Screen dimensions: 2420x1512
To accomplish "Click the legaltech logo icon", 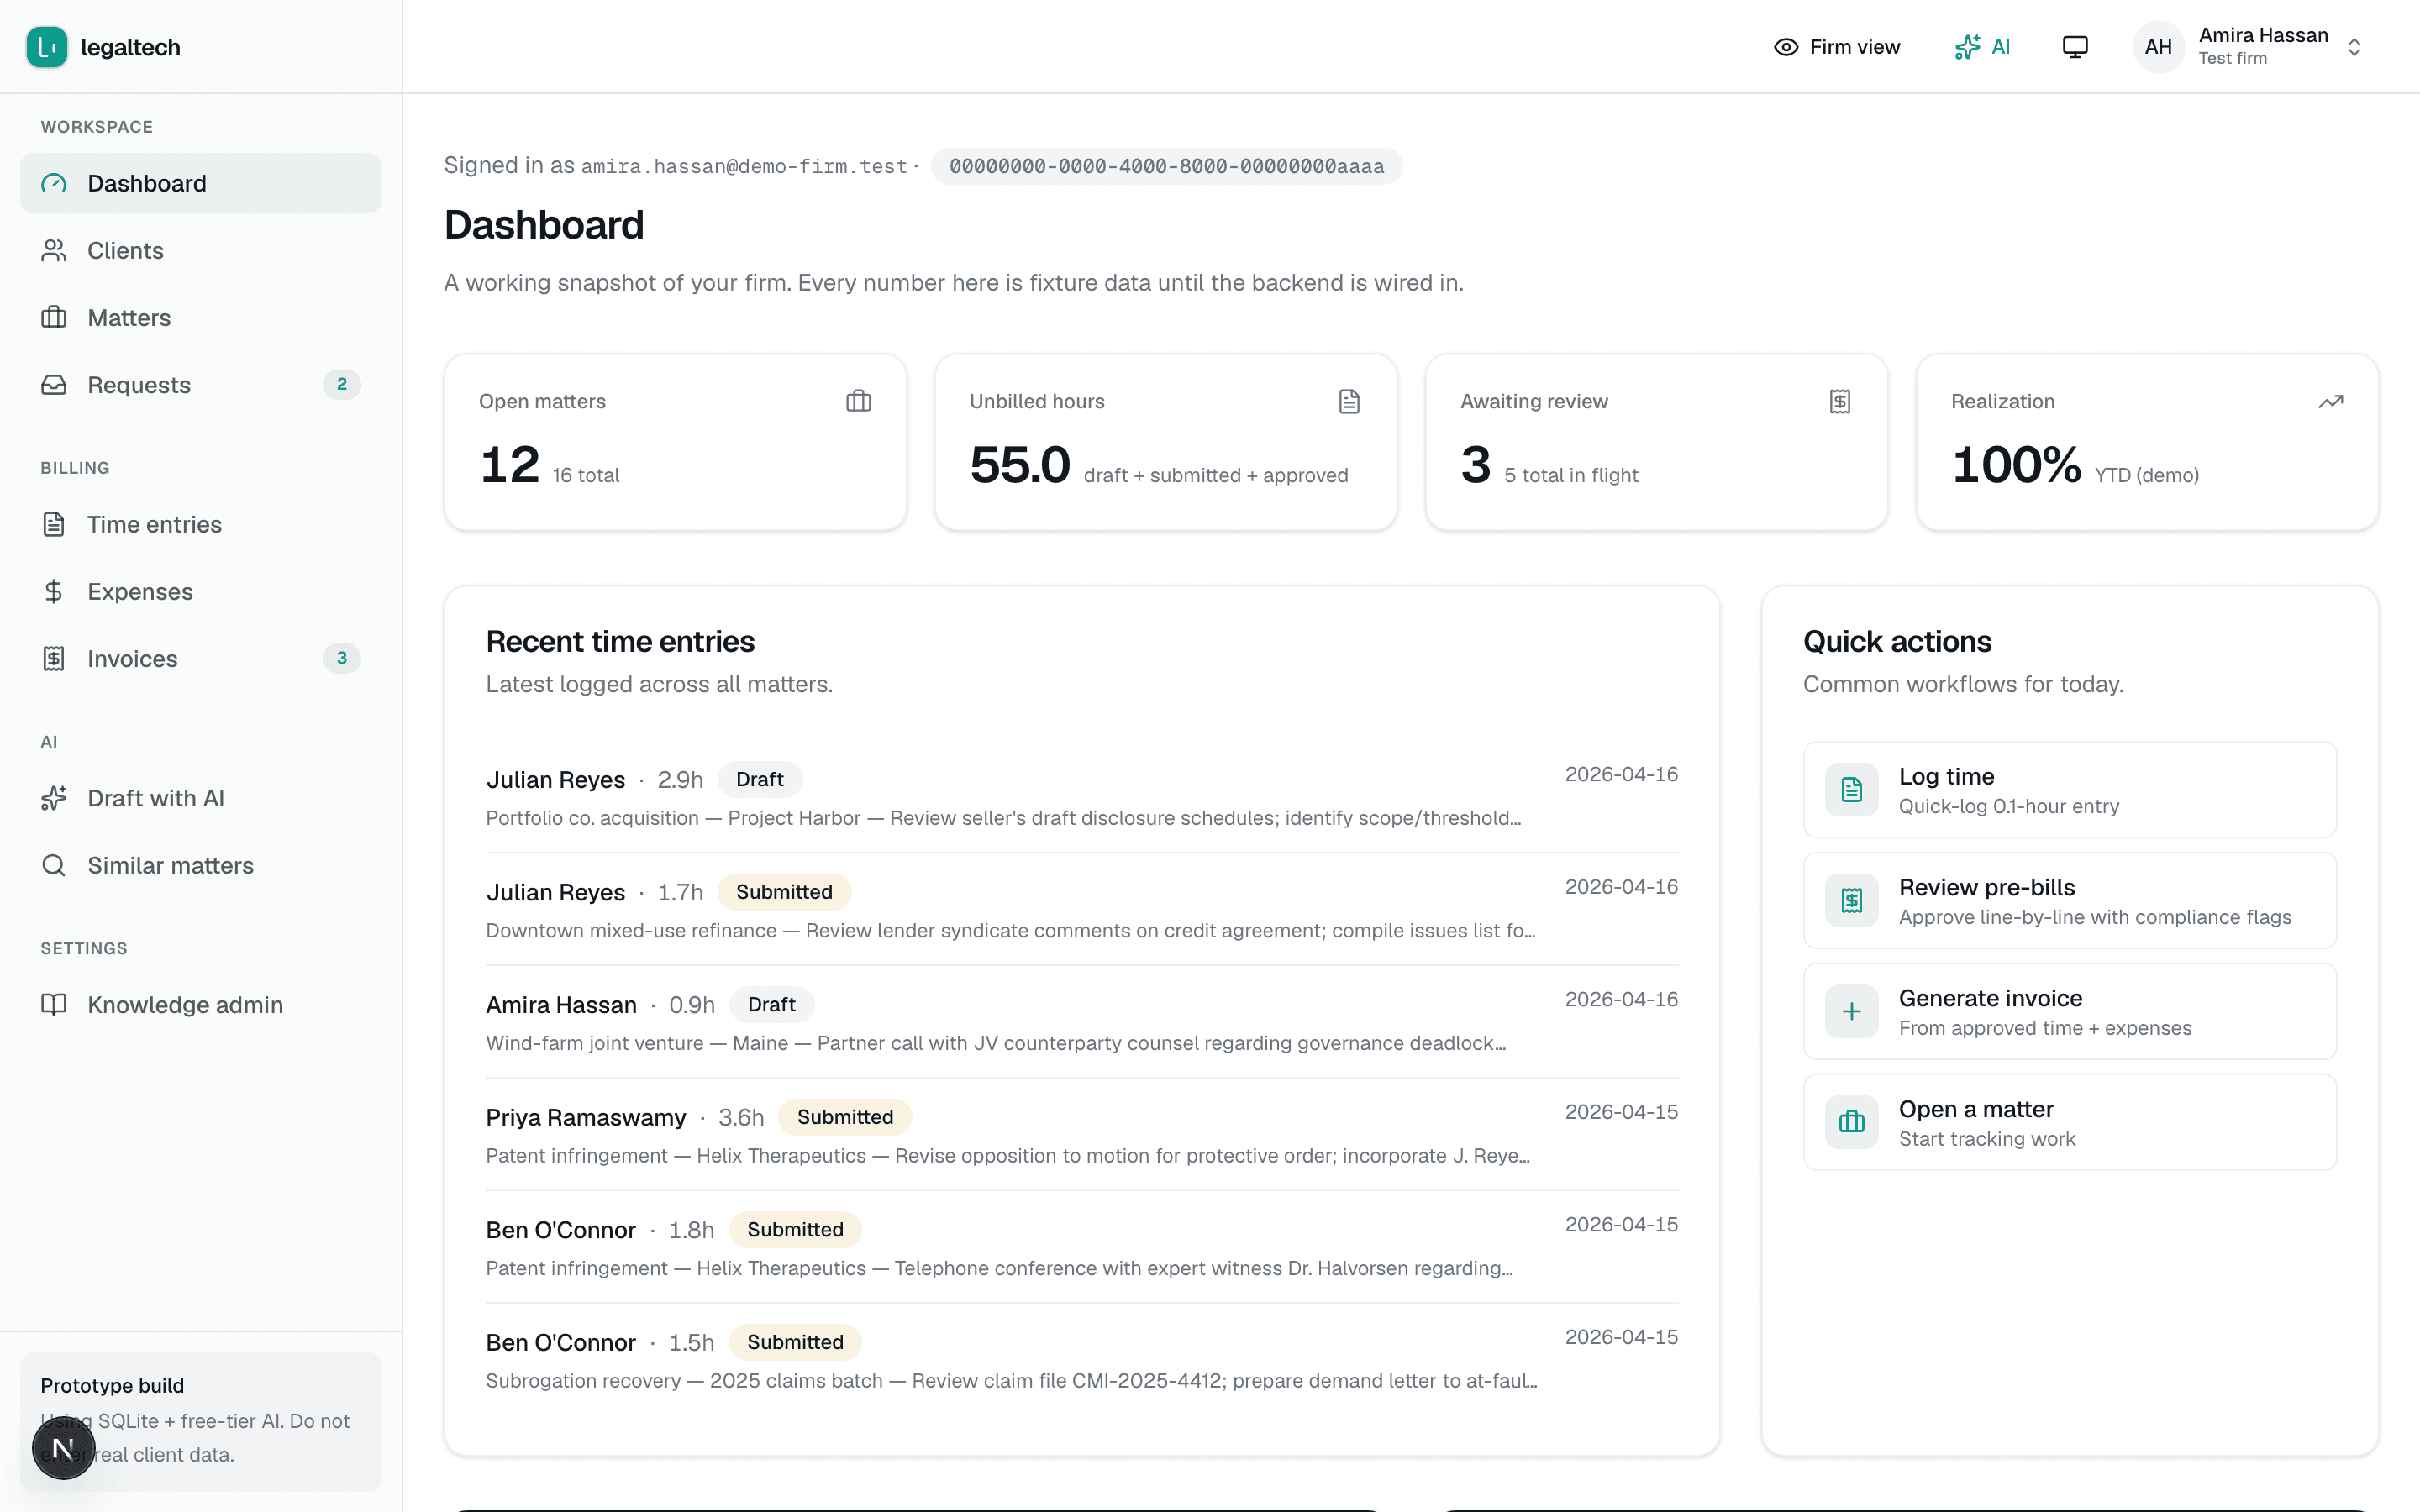I will [x=46, y=47].
